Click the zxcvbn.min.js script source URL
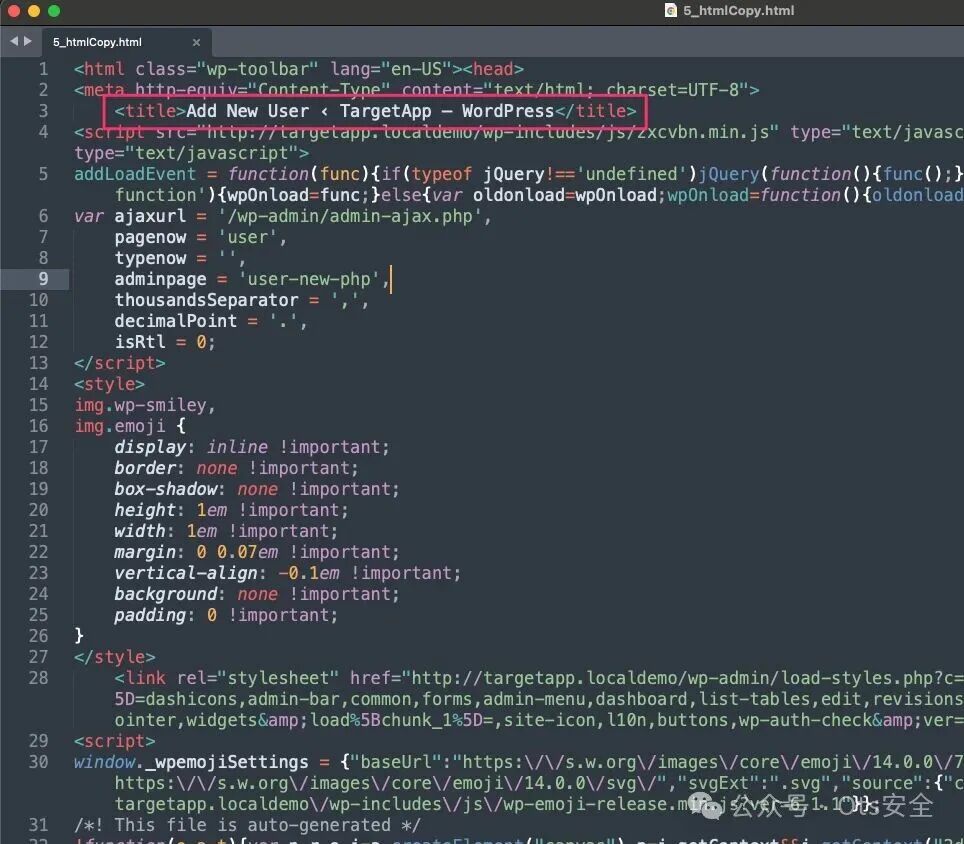 pos(487,132)
